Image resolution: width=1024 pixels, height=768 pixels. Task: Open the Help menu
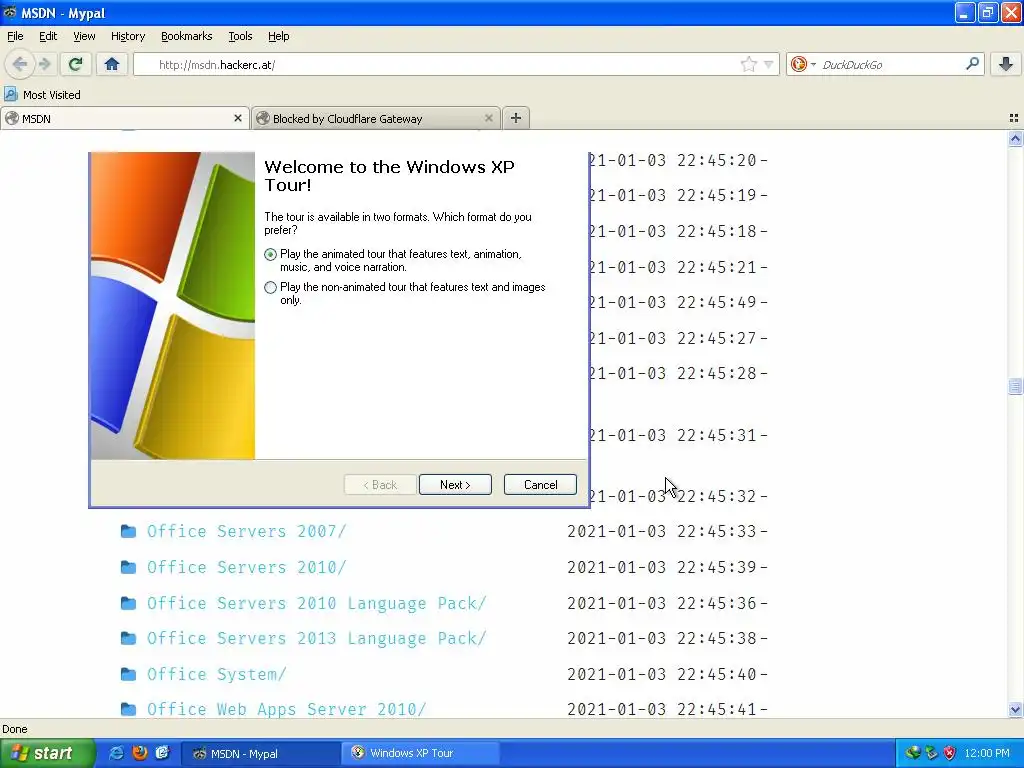[278, 36]
